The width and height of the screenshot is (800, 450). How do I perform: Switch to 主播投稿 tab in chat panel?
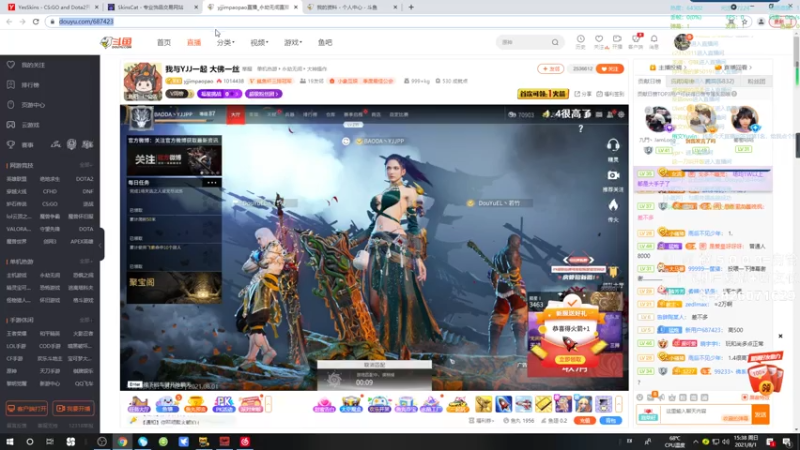pyautogui.click(x=667, y=67)
